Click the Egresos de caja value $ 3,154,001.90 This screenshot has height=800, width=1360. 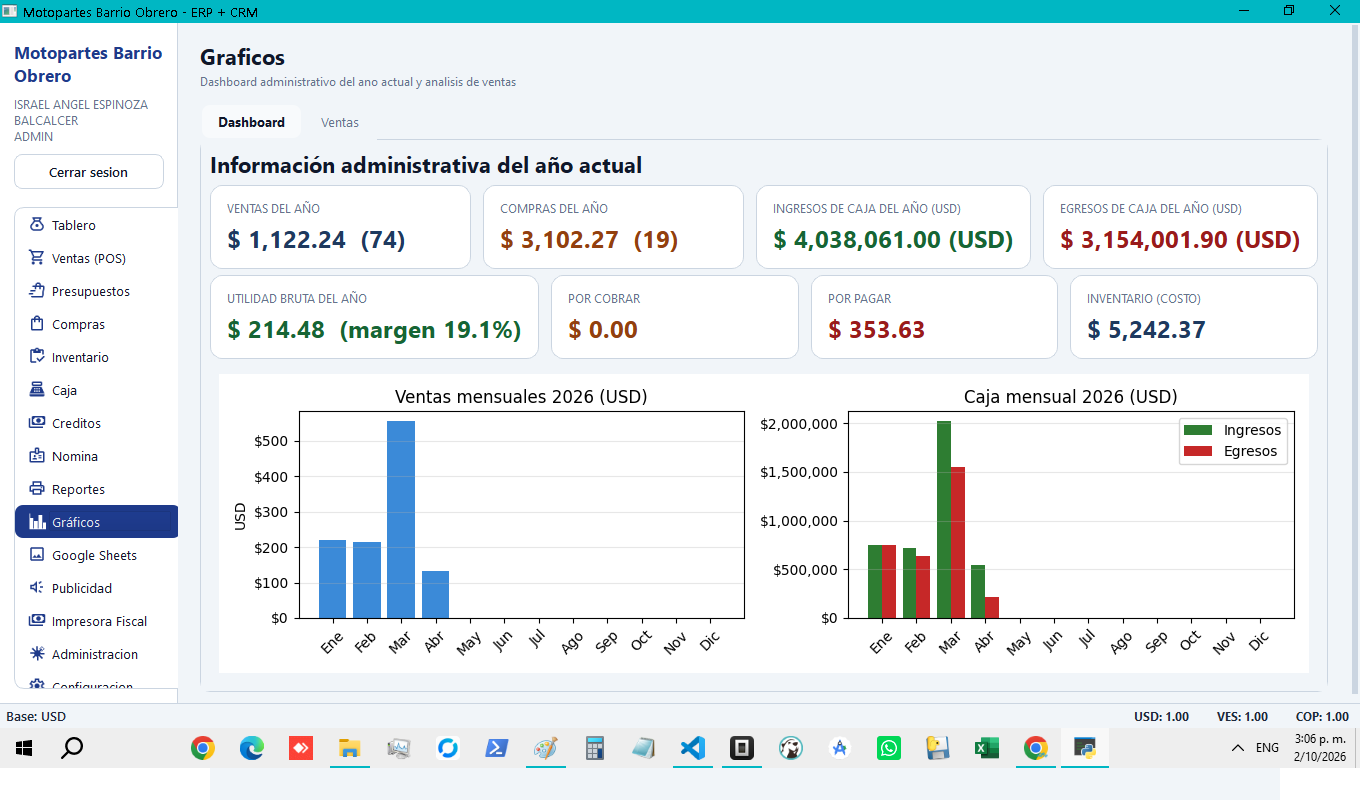(1144, 240)
